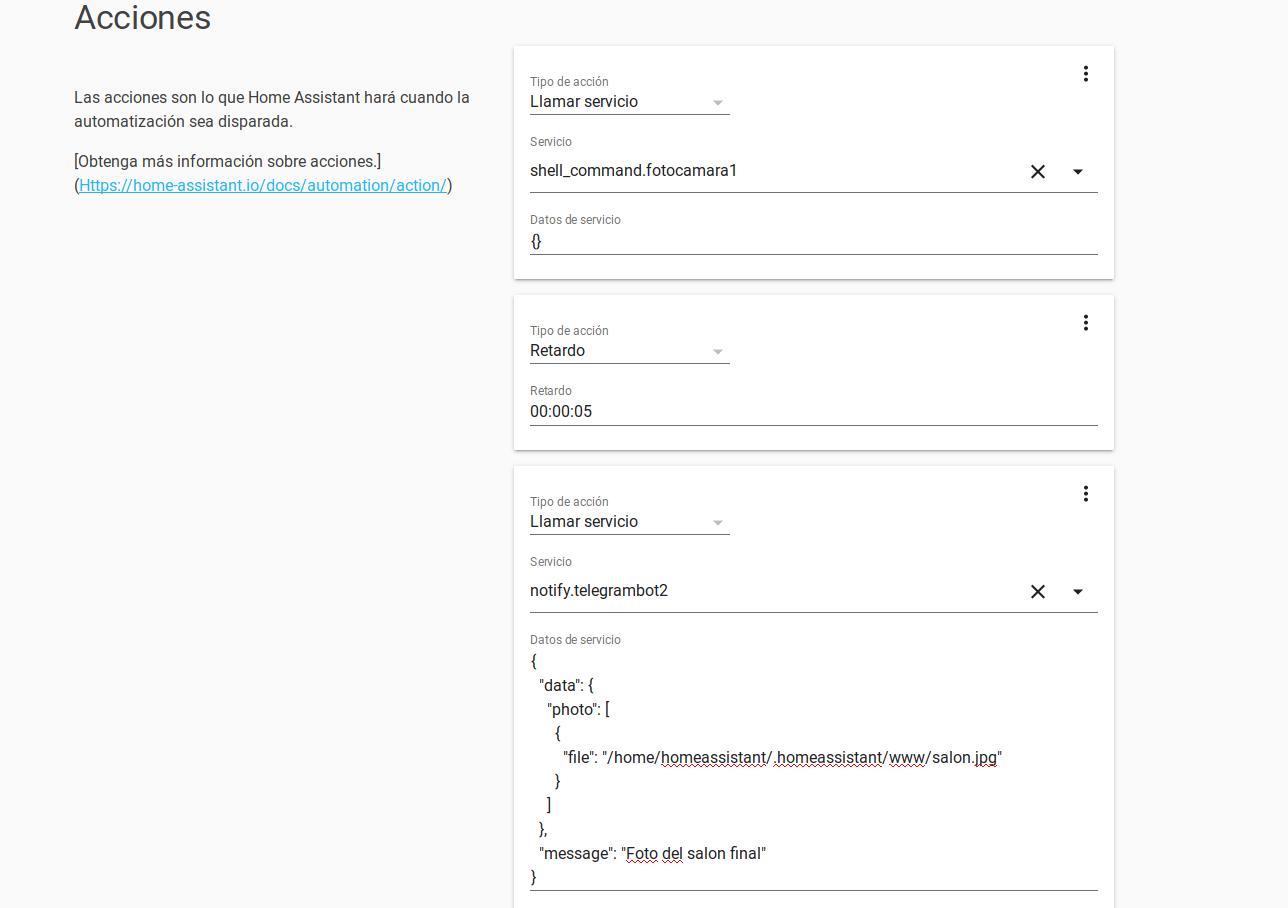The height and width of the screenshot is (908, 1288).
Task: Expand the service list for notify.telegrambot2
Action: (x=1077, y=592)
